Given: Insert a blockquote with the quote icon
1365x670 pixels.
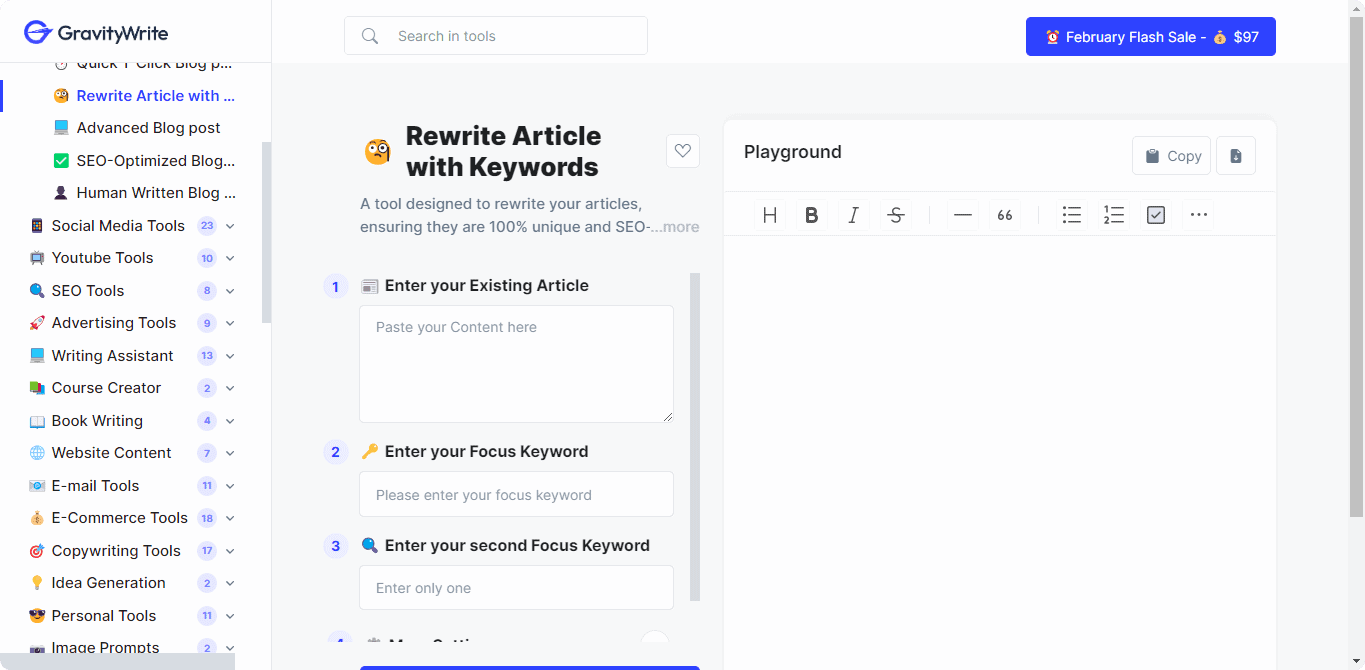Looking at the screenshot, I should [x=1004, y=214].
